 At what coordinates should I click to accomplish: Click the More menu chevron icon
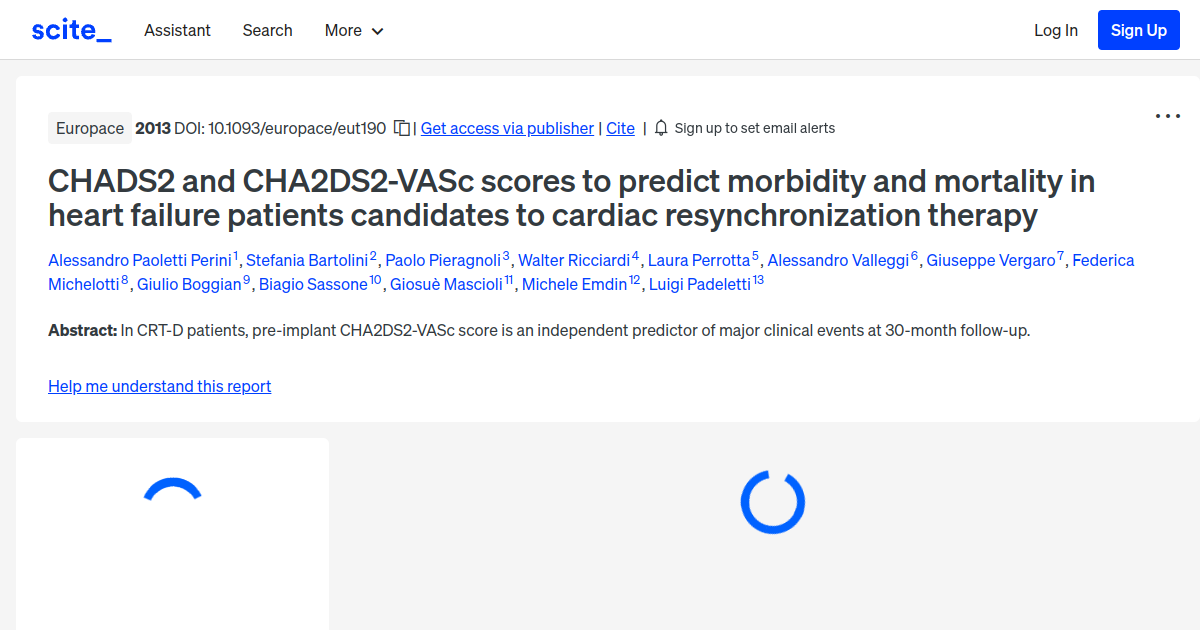[x=378, y=31]
